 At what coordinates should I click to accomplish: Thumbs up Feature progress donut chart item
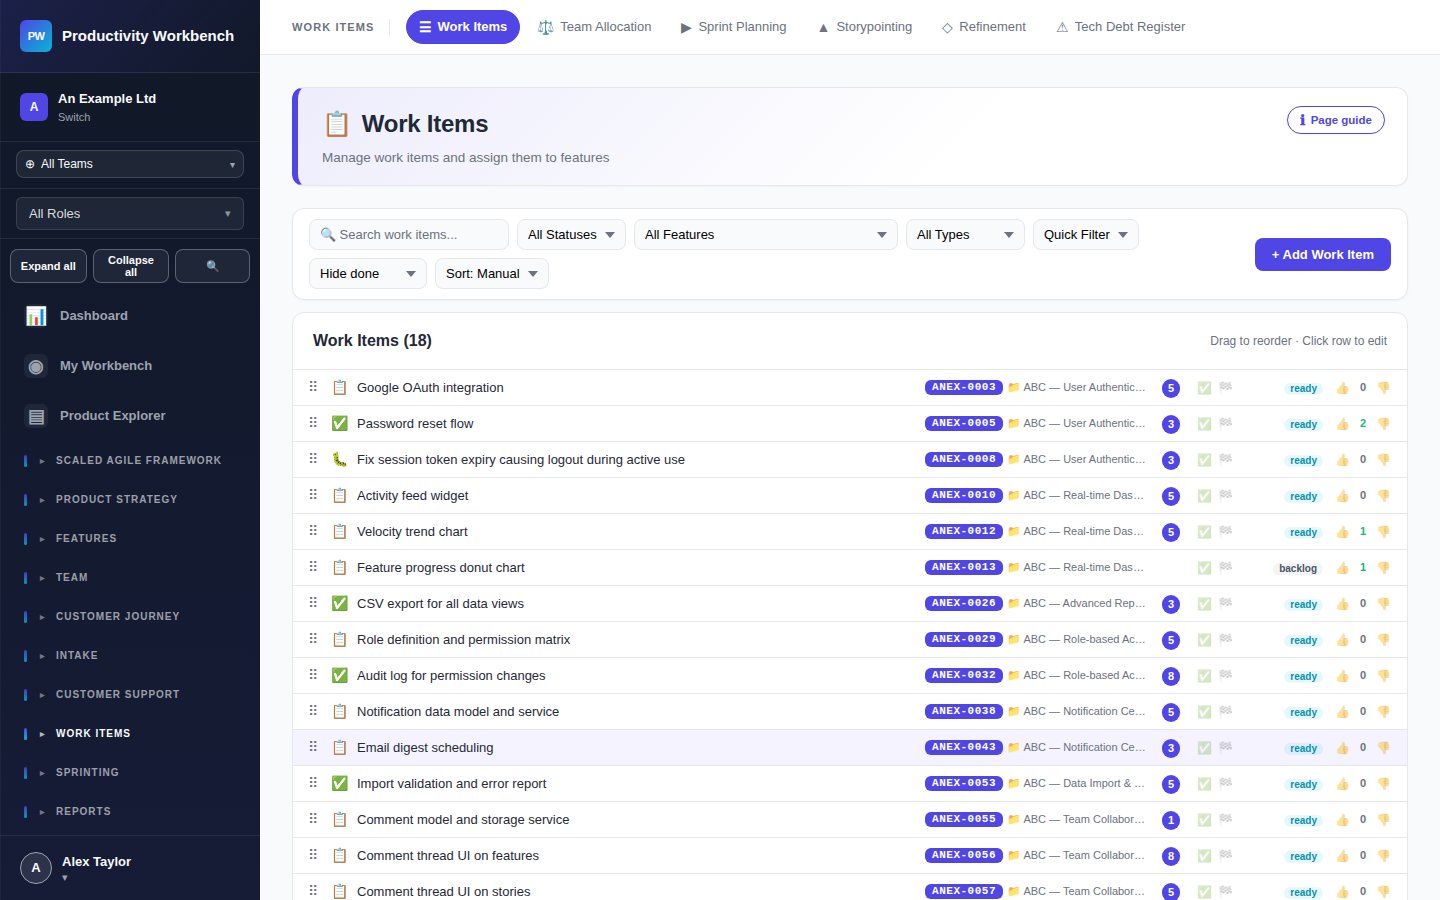coord(1342,568)
